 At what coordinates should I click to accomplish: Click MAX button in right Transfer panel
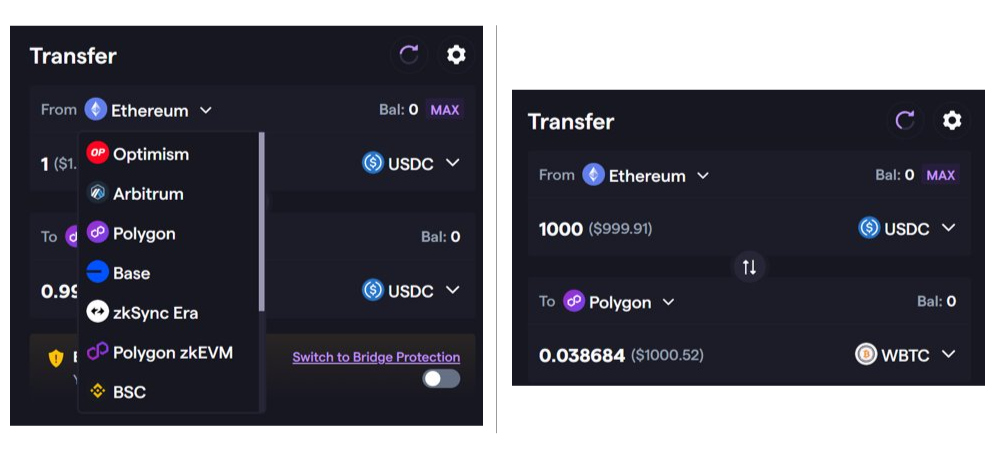point(940,175)
